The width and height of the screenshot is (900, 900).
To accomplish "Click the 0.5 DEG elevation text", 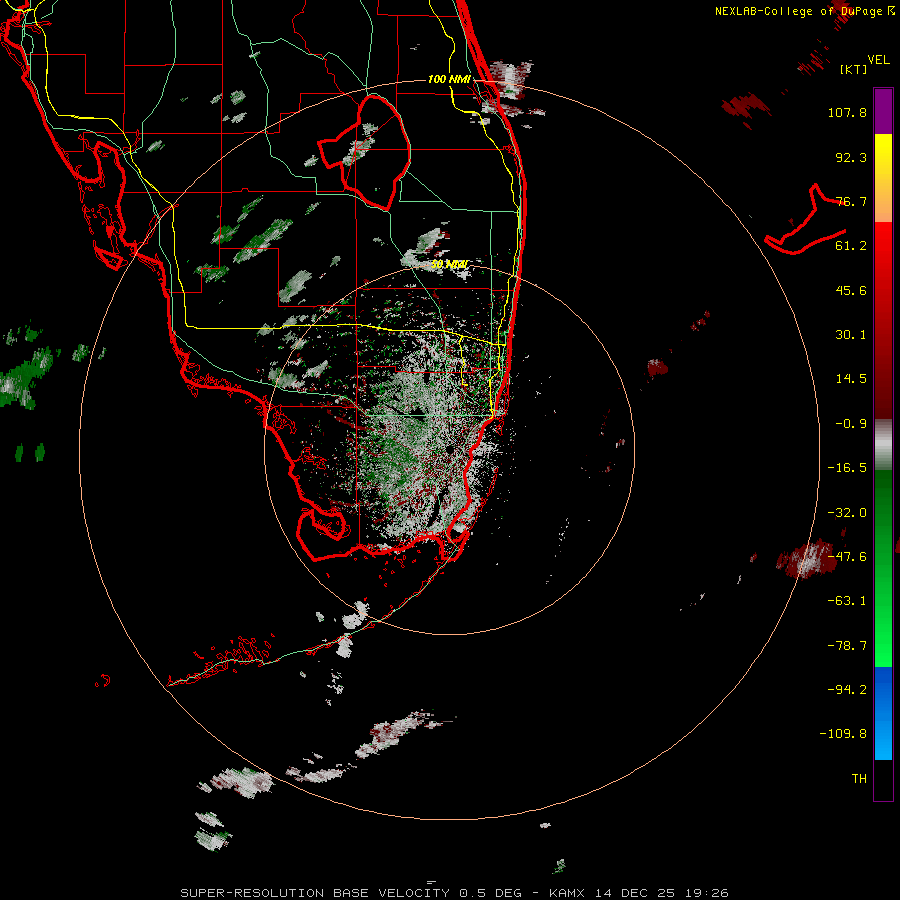I will [490, 893].
